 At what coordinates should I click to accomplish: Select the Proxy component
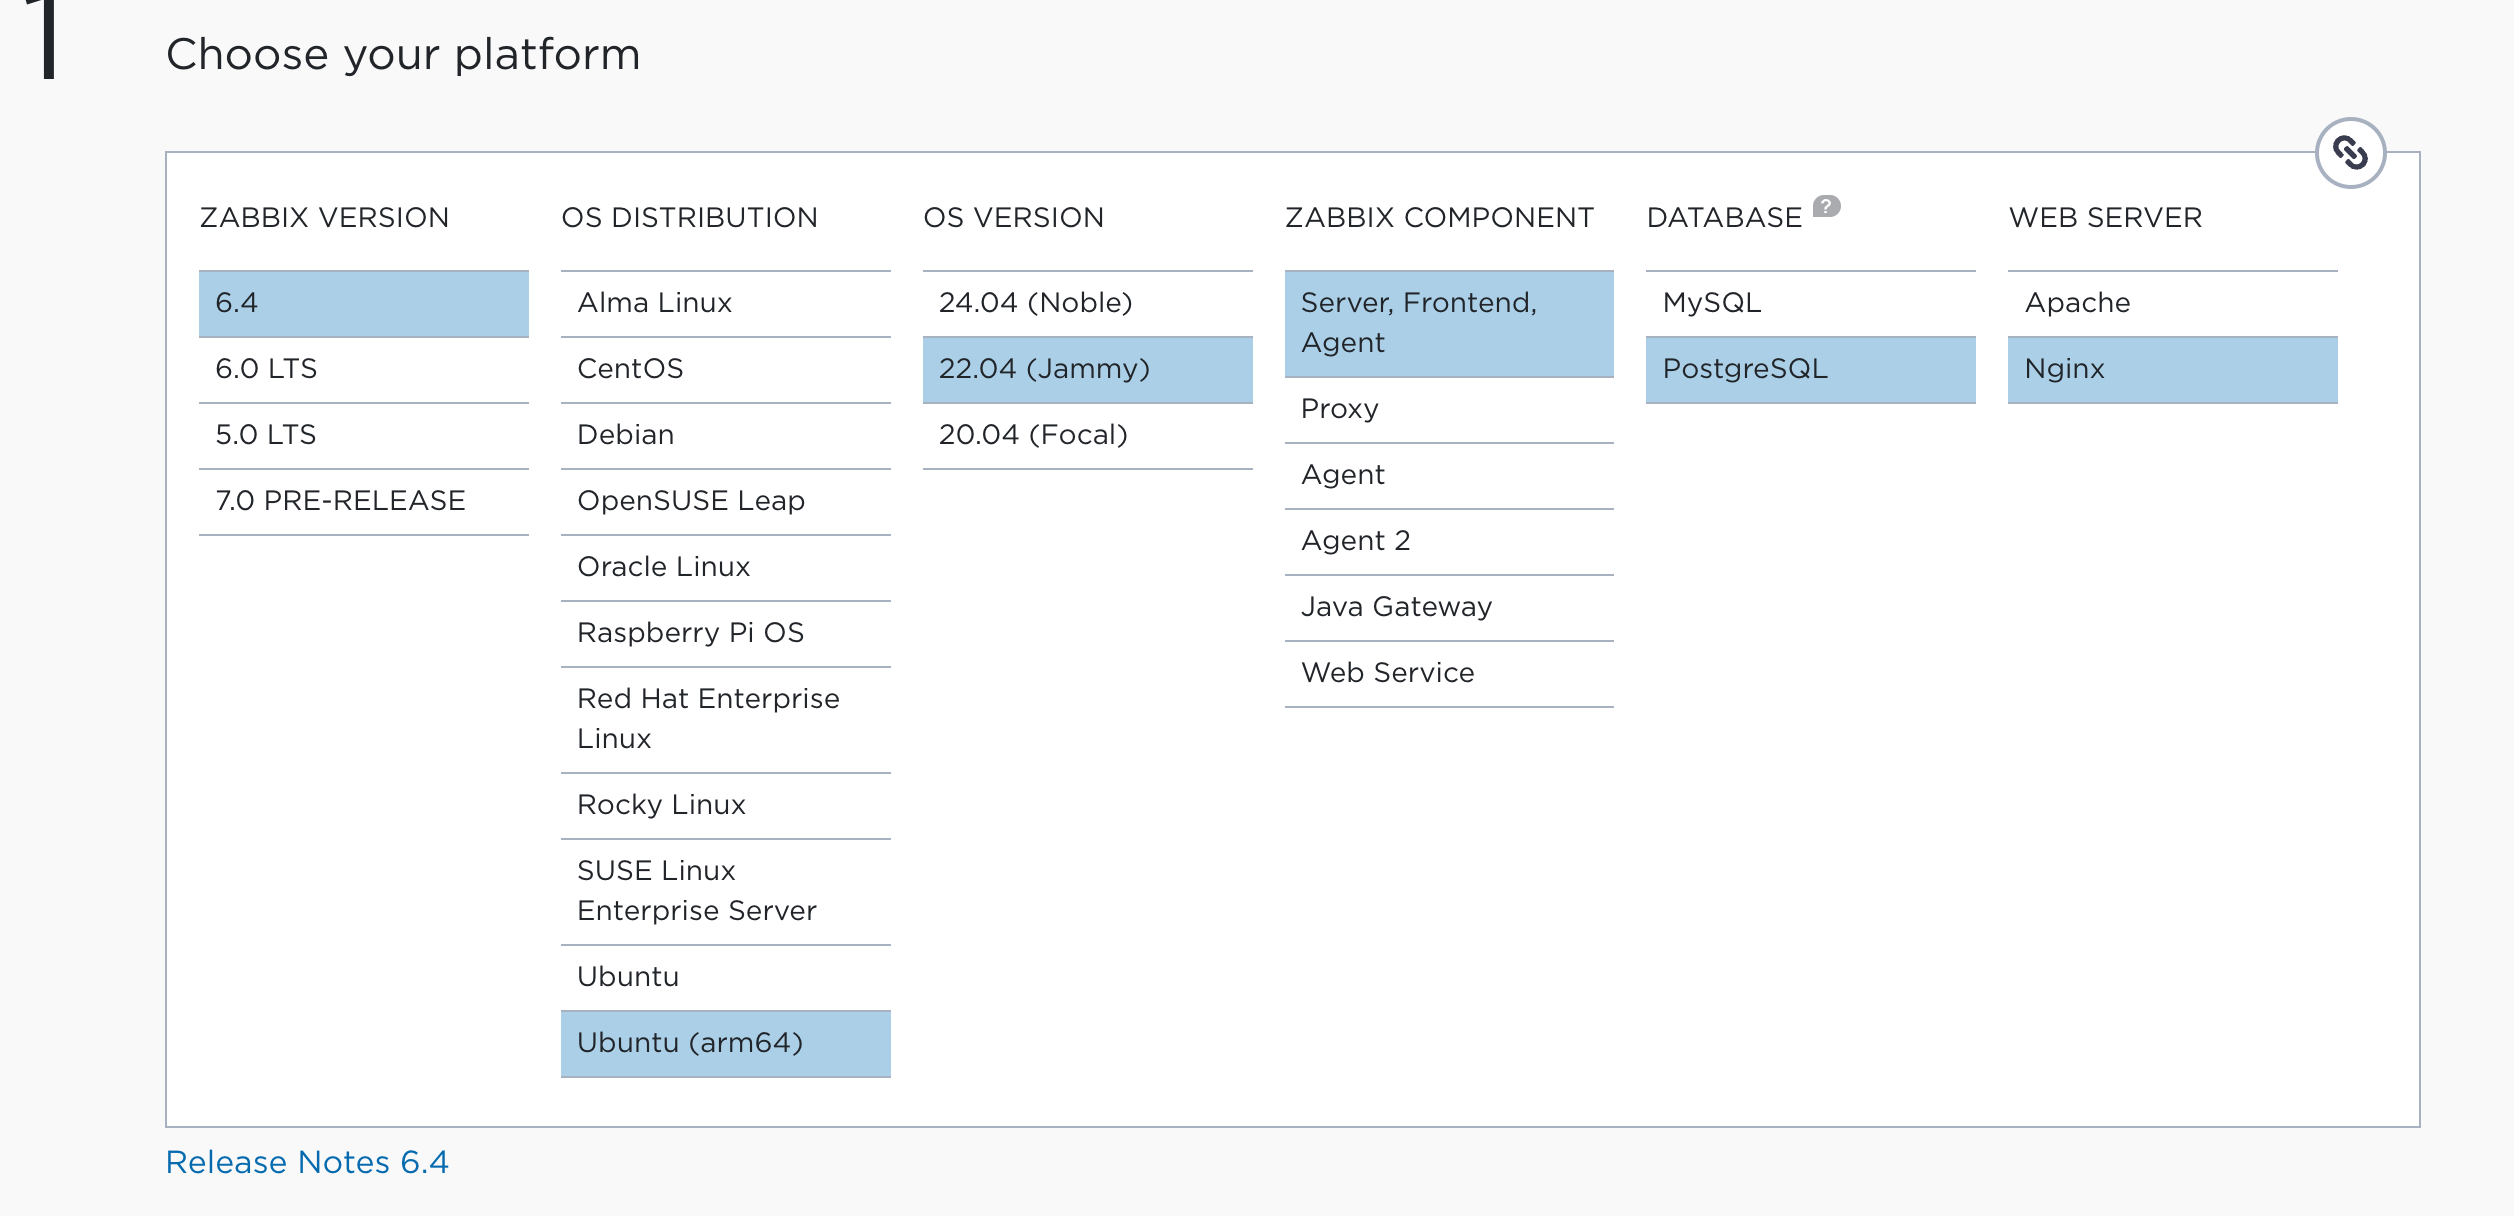click(1449, 410)
